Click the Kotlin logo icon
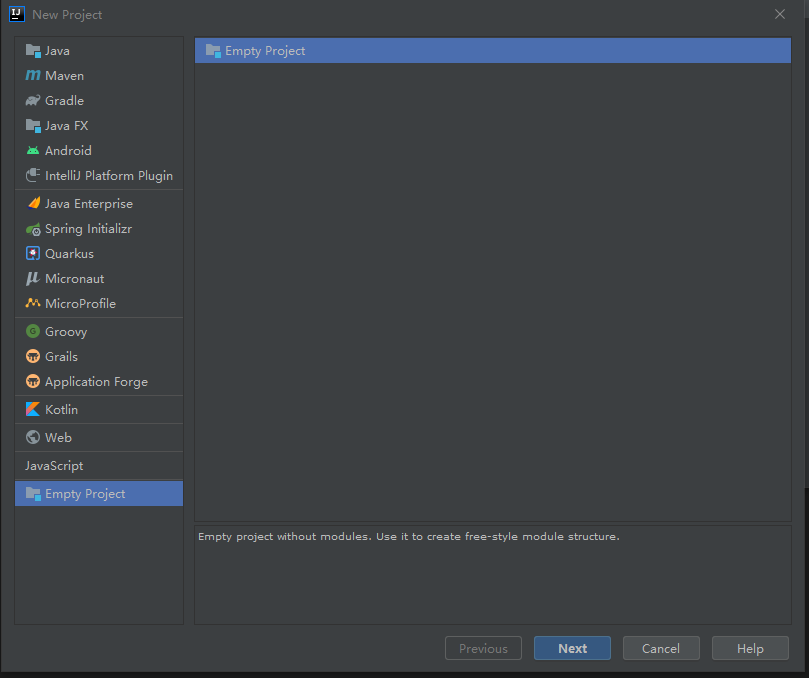The image size is (809, 678). point(33,409)
